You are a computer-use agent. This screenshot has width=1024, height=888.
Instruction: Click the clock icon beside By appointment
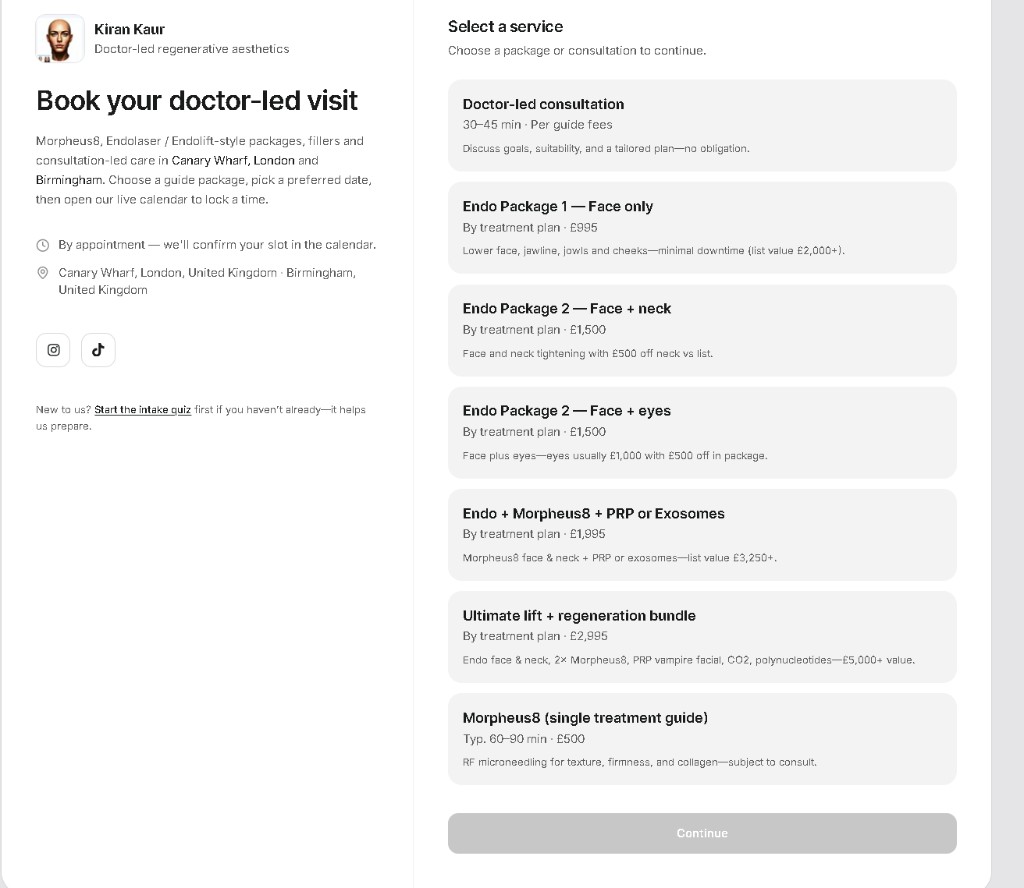coord(42,246)
